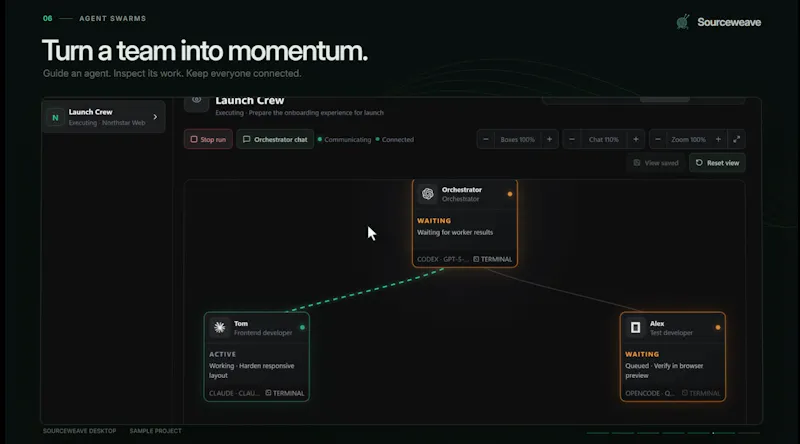Click the Launch Crew heading title
The width and height of the screenshot is (800, 444).
[x=249, y=101]
